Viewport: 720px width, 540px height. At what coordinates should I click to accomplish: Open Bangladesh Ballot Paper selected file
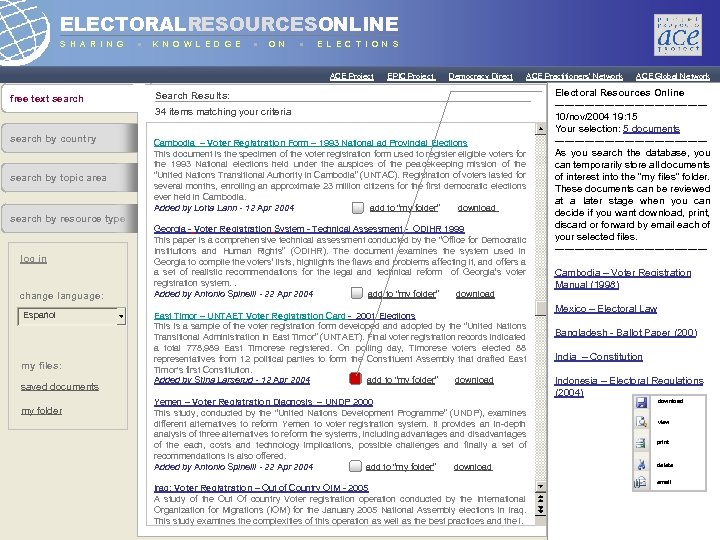point(626,332)
